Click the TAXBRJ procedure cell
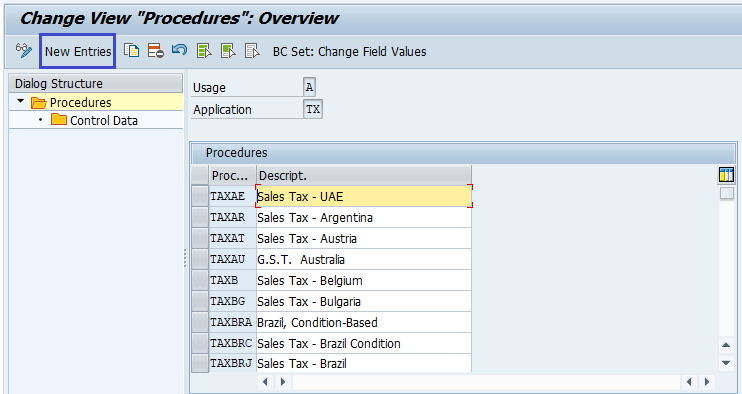Screen dimensions: 742x394 [232, 363]
